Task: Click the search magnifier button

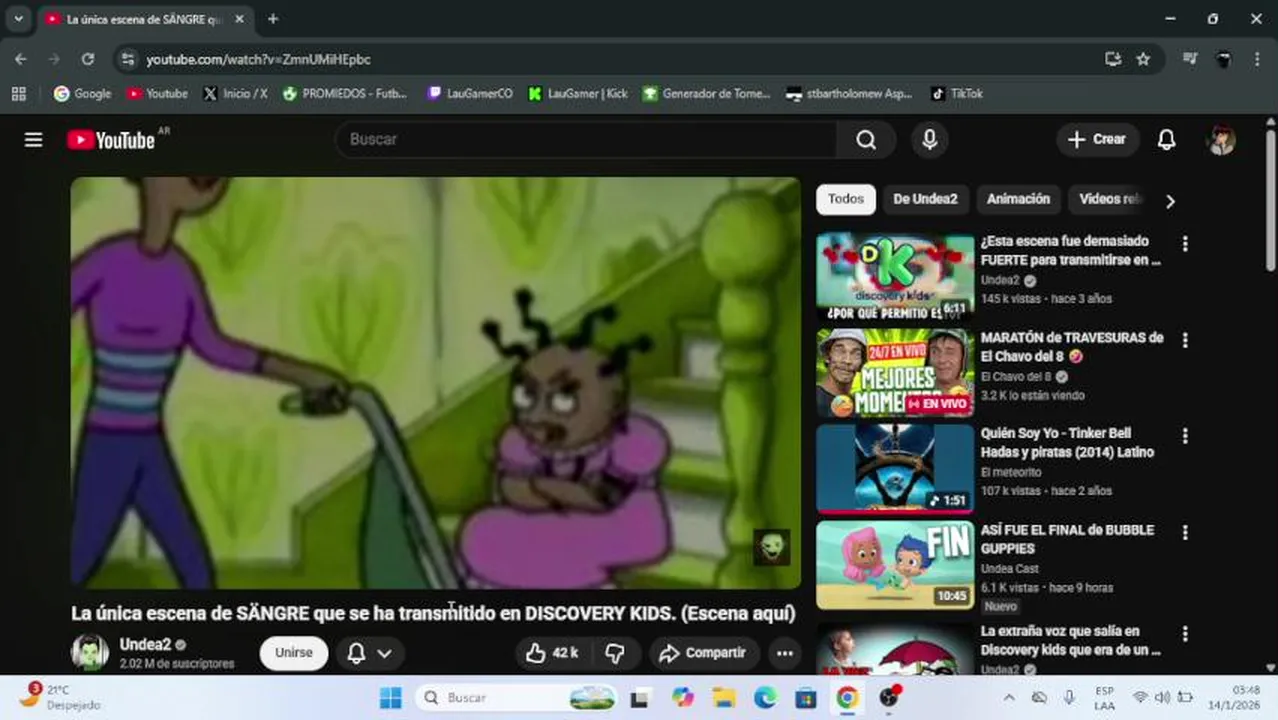Action: coord(866,140)
